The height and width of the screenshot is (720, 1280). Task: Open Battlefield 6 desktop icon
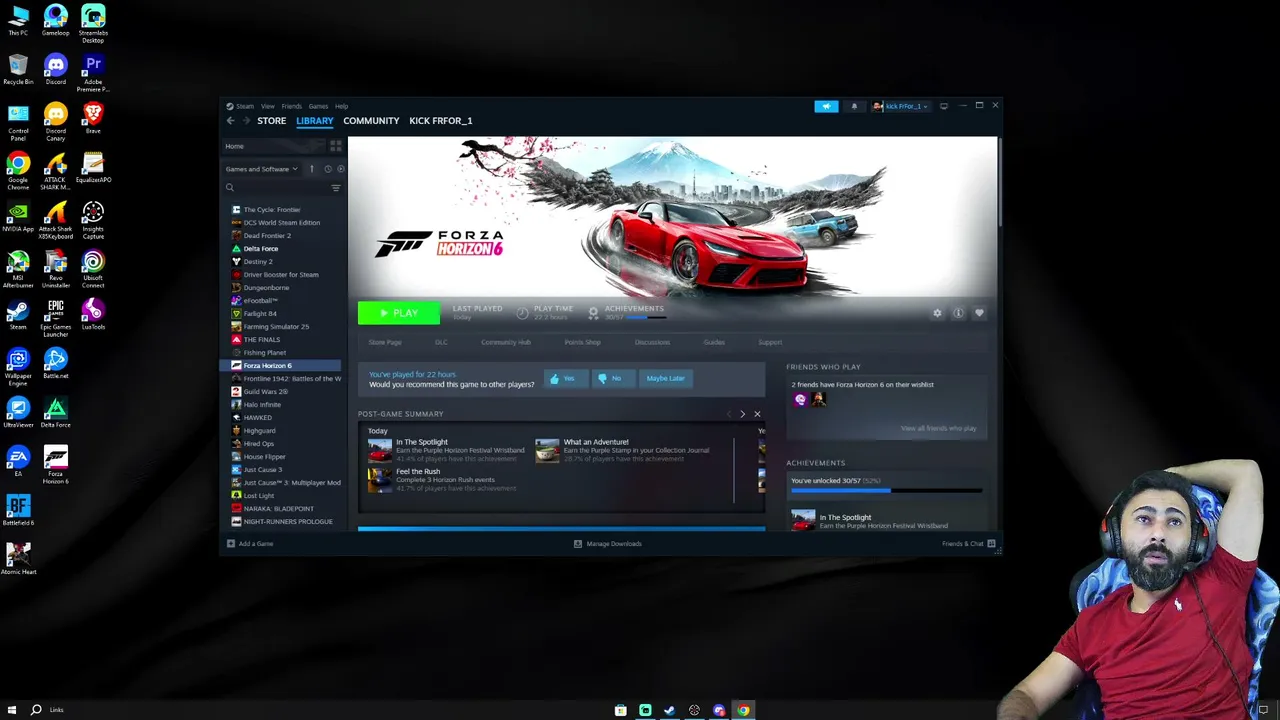[x=18, y=510]
